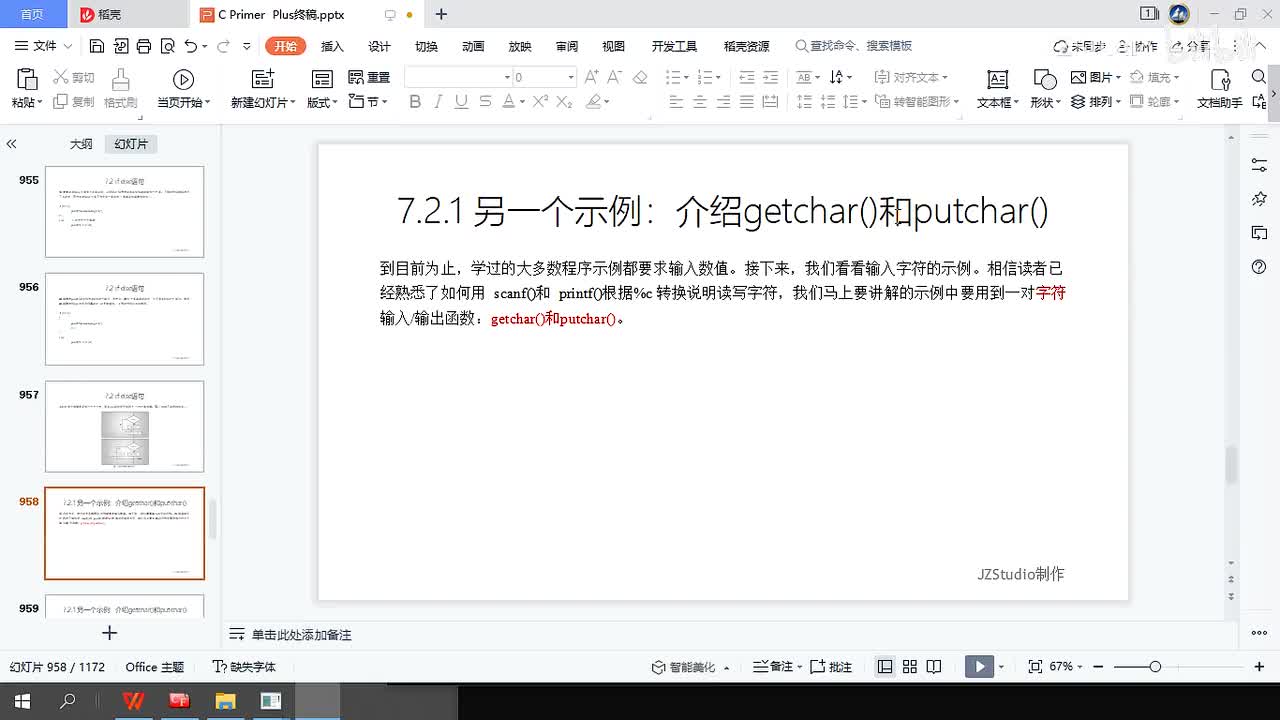Open Print Preview from quick toolbar

(x=167, y=46)
